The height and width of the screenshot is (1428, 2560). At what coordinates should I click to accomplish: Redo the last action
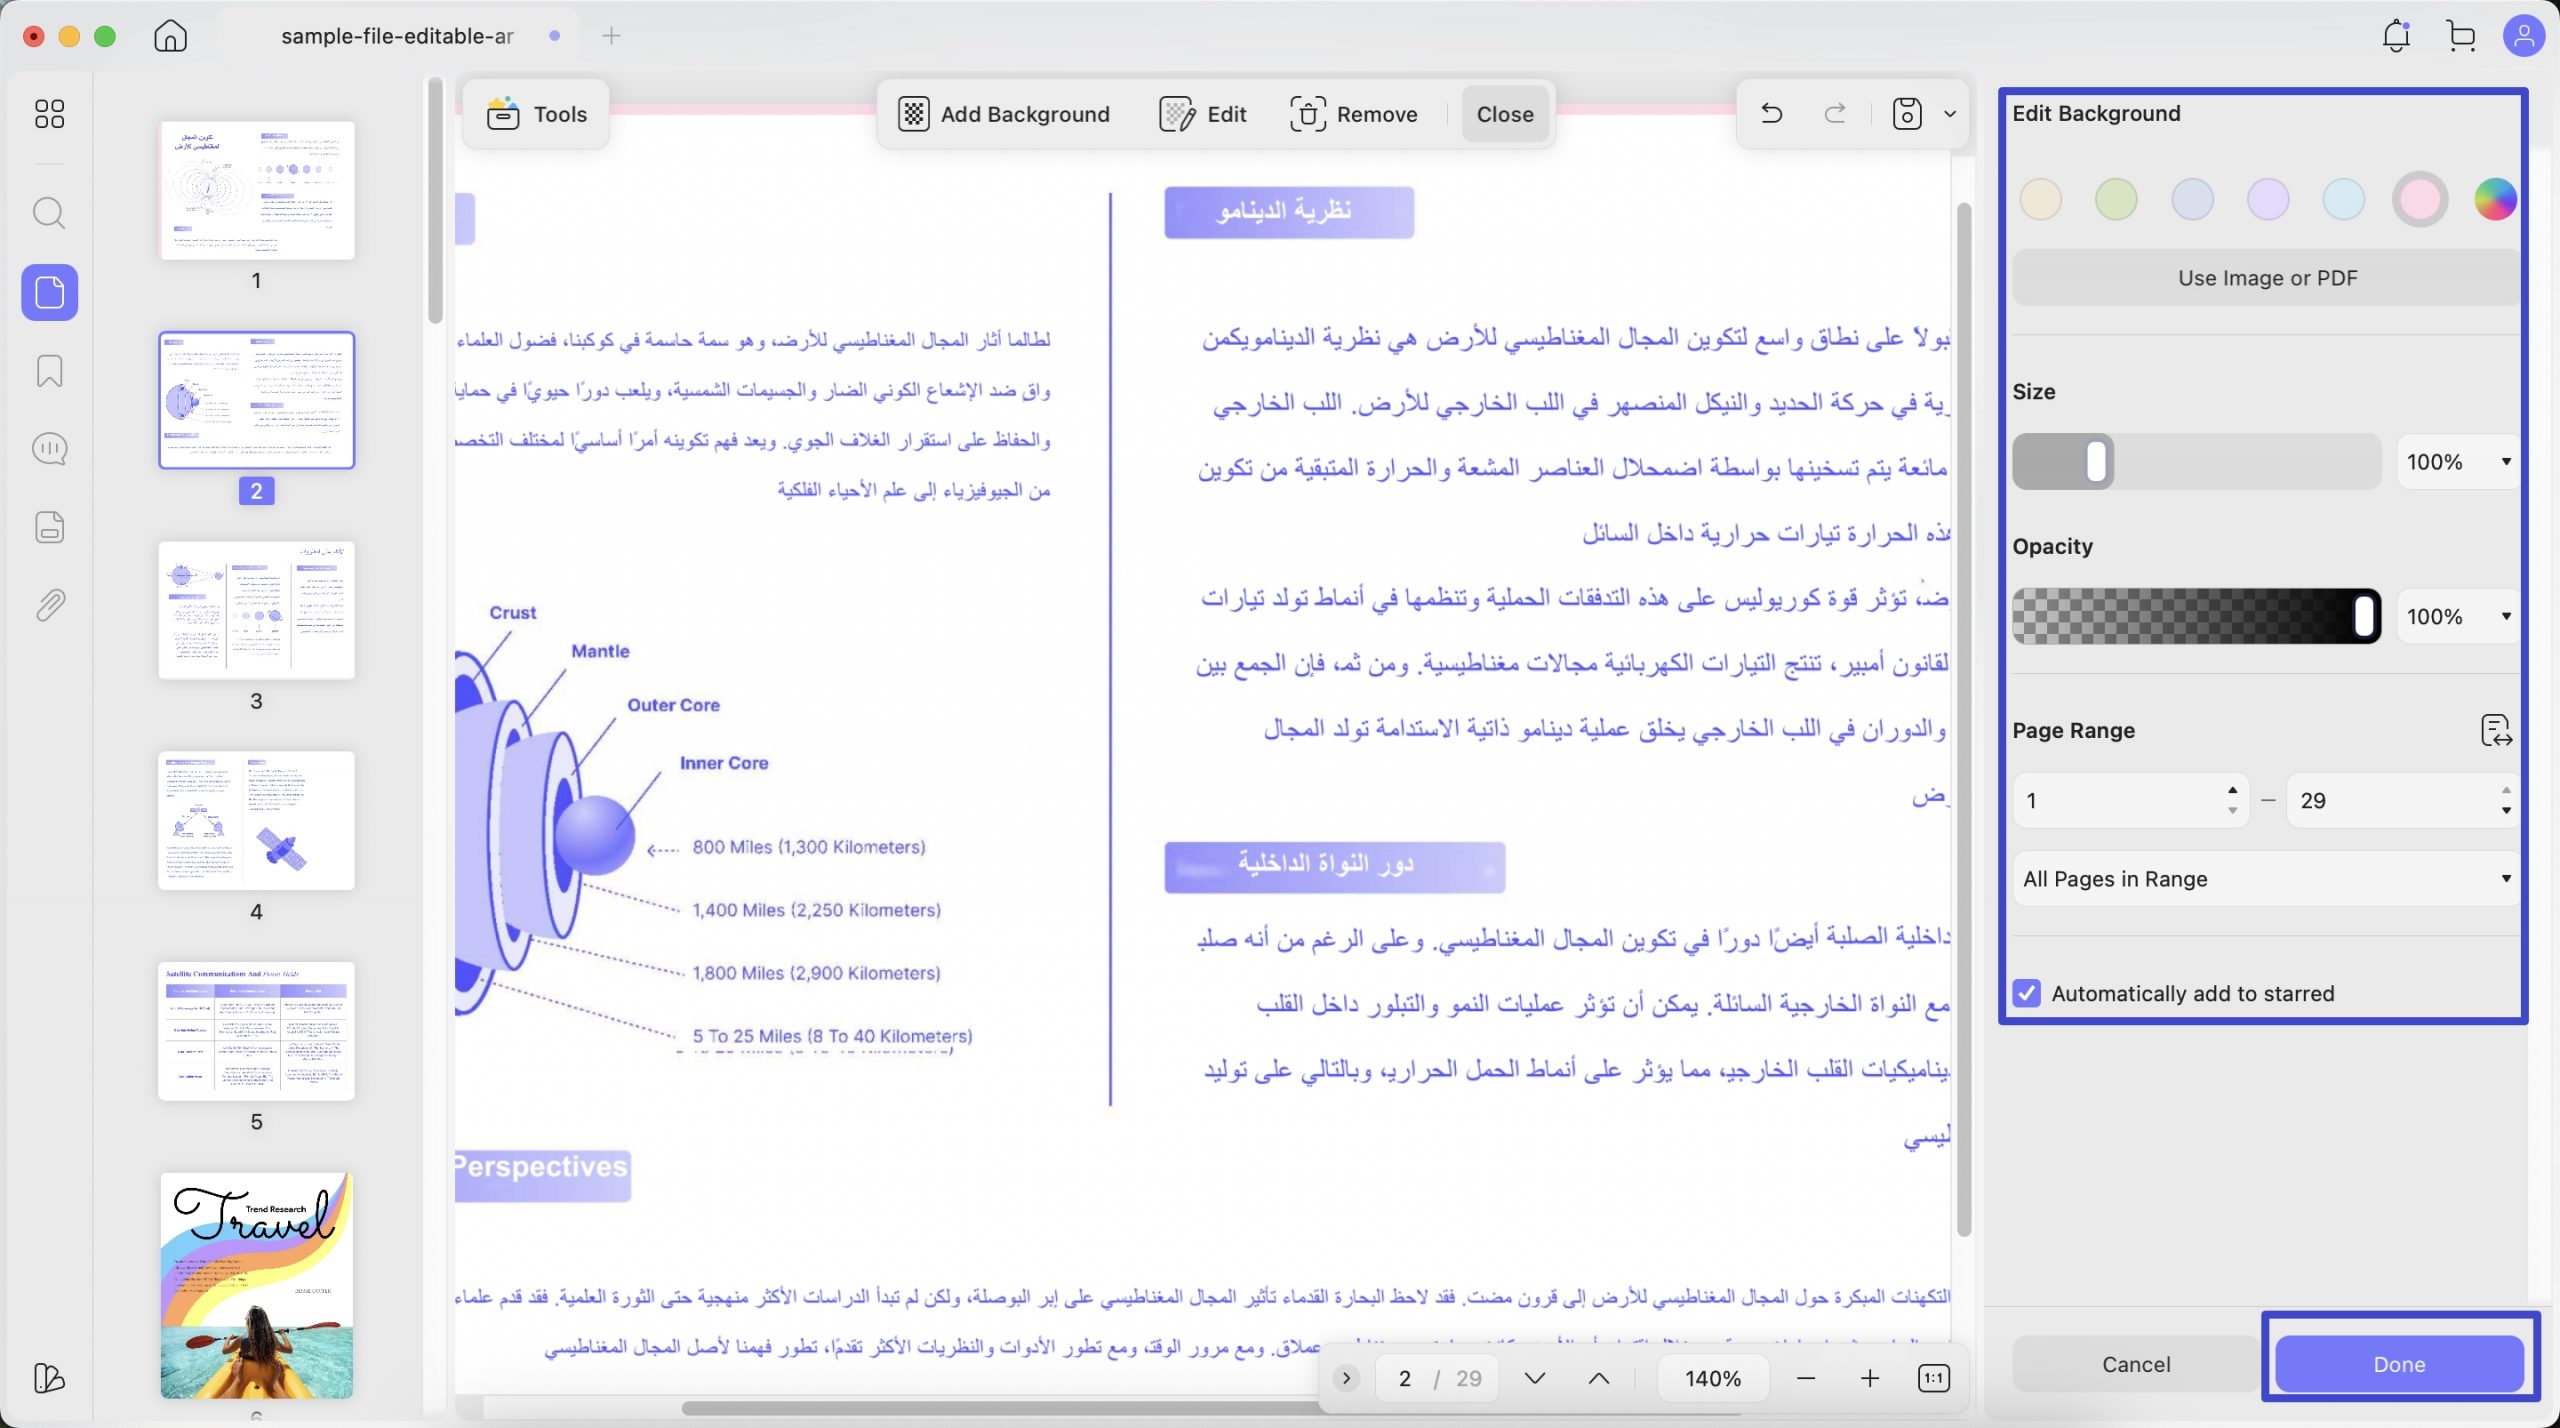point(1835,113)
